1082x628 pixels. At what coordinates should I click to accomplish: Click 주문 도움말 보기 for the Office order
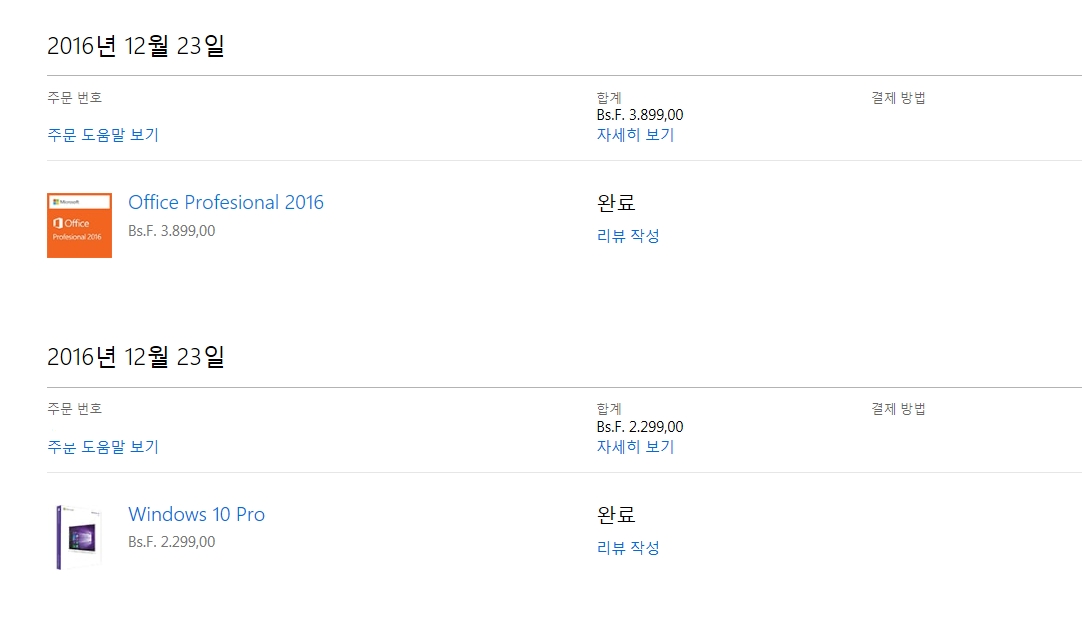pos(103,135)
